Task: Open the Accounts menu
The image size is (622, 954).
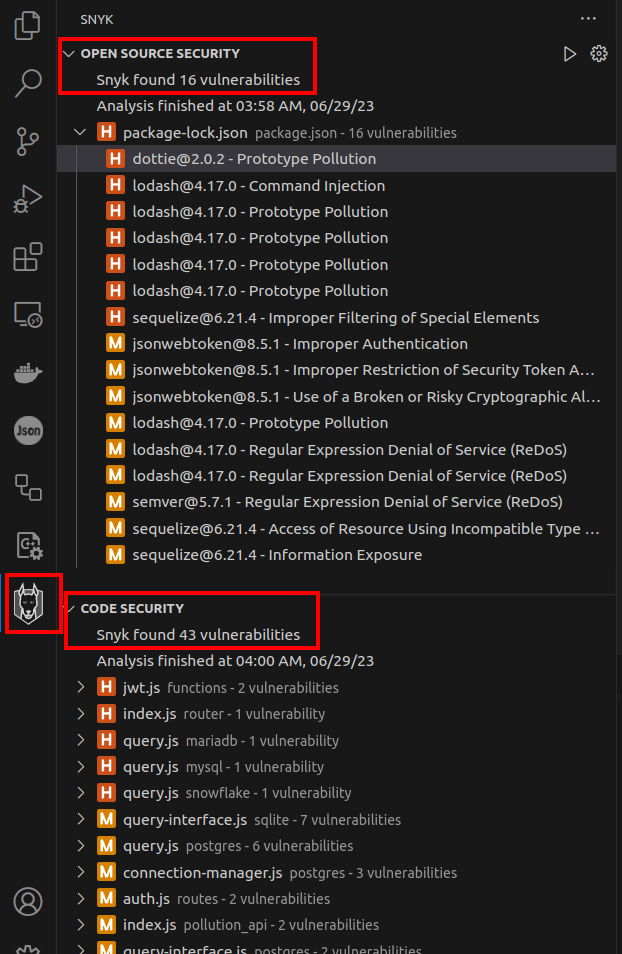Action: [x=28, y=901]
